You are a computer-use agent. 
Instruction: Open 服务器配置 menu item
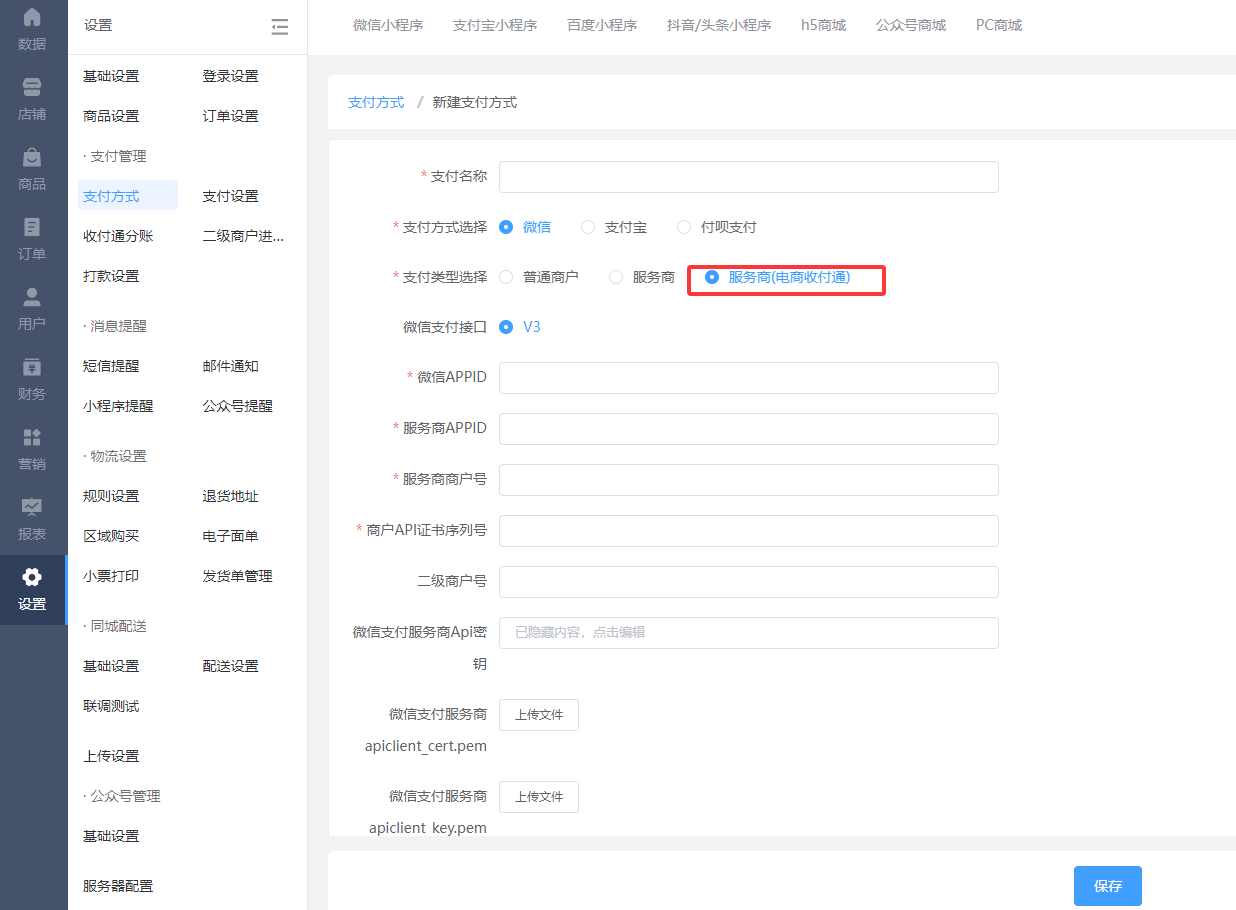pyautogui.click(x=118, y=886)
